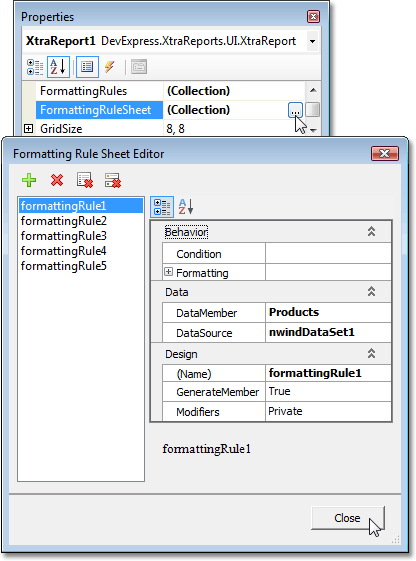Click the Close button in editor dialog
The height and width of the screenshot is (561, 416).
click(x=347, y=518)
